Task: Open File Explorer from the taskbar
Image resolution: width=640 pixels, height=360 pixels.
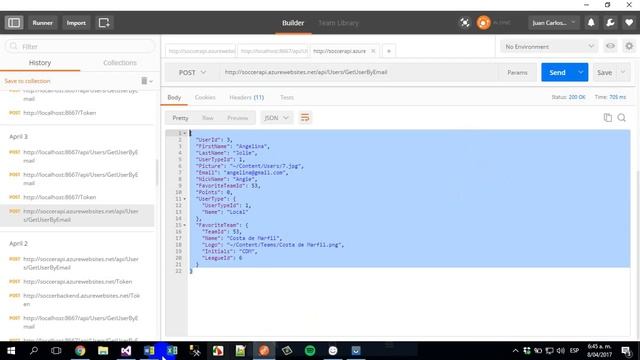Action: (103, 351)
